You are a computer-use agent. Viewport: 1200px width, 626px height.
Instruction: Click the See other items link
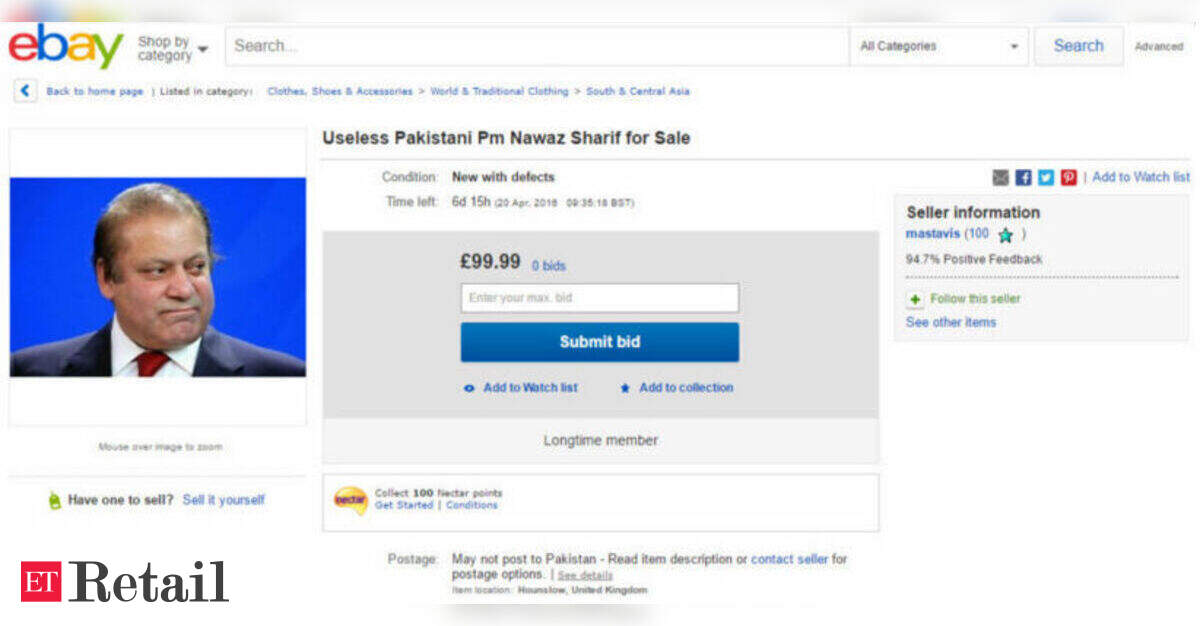950,322
